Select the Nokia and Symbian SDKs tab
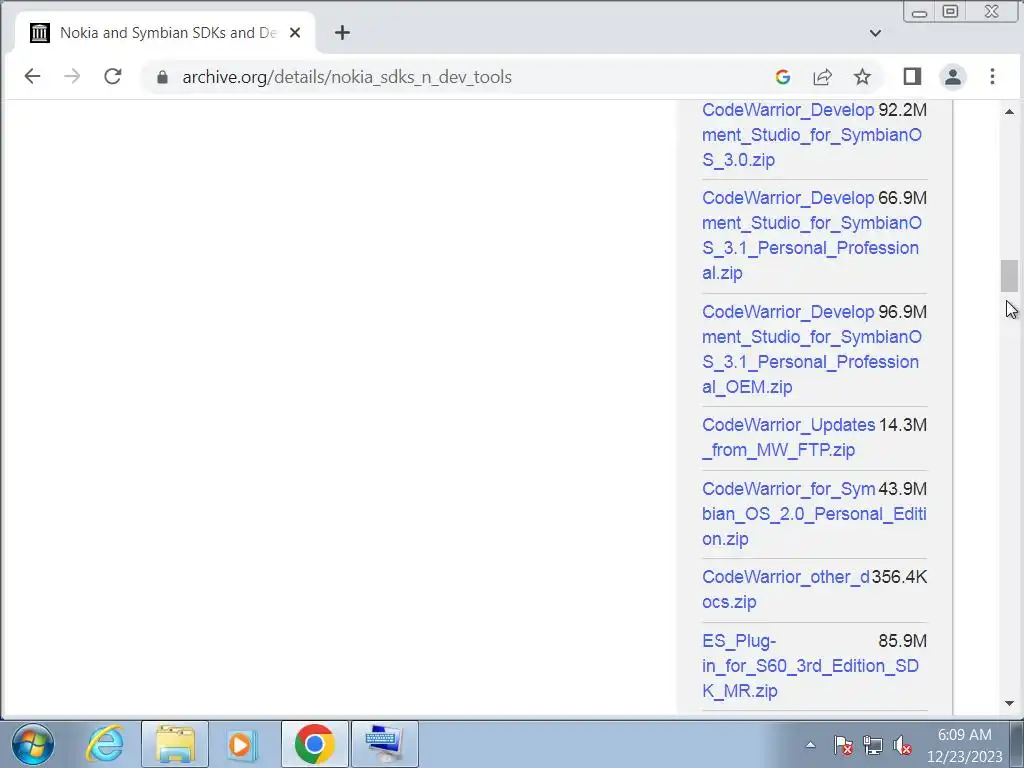Image resolution: width=1024 pixels, height=768 pixels. [166, 33]
